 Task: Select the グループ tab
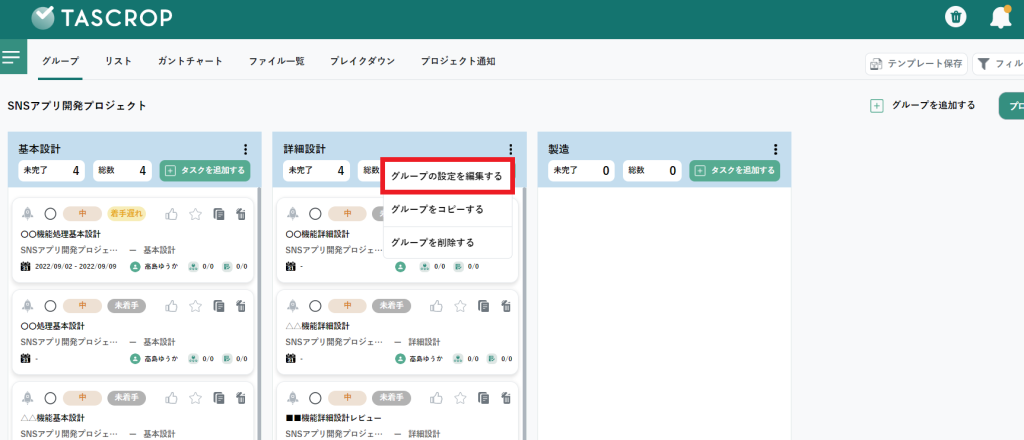tap(60, 61)
